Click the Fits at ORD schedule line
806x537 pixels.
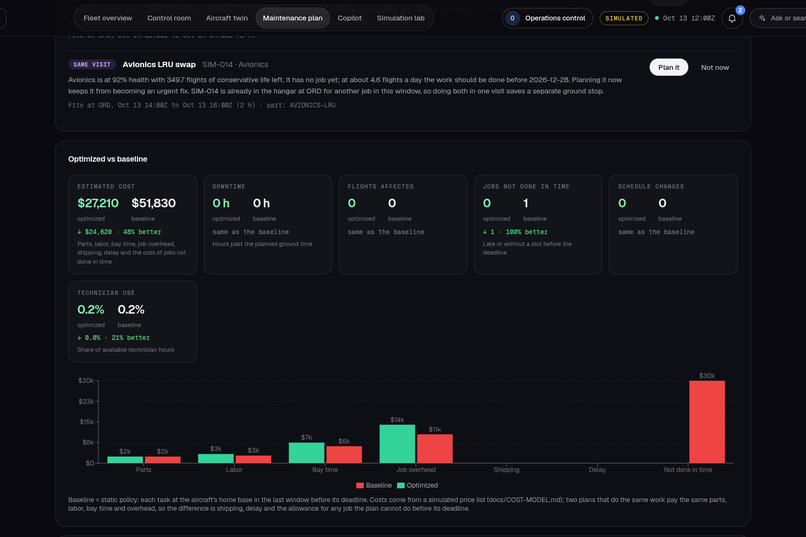(x=202, y=105)
